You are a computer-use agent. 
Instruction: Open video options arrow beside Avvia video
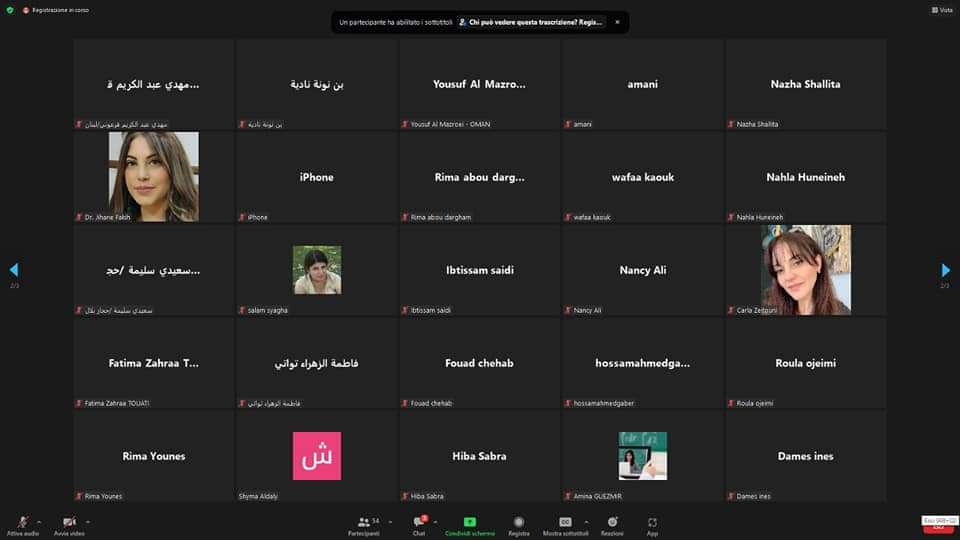pyautogui.click(x=87, y=521)
